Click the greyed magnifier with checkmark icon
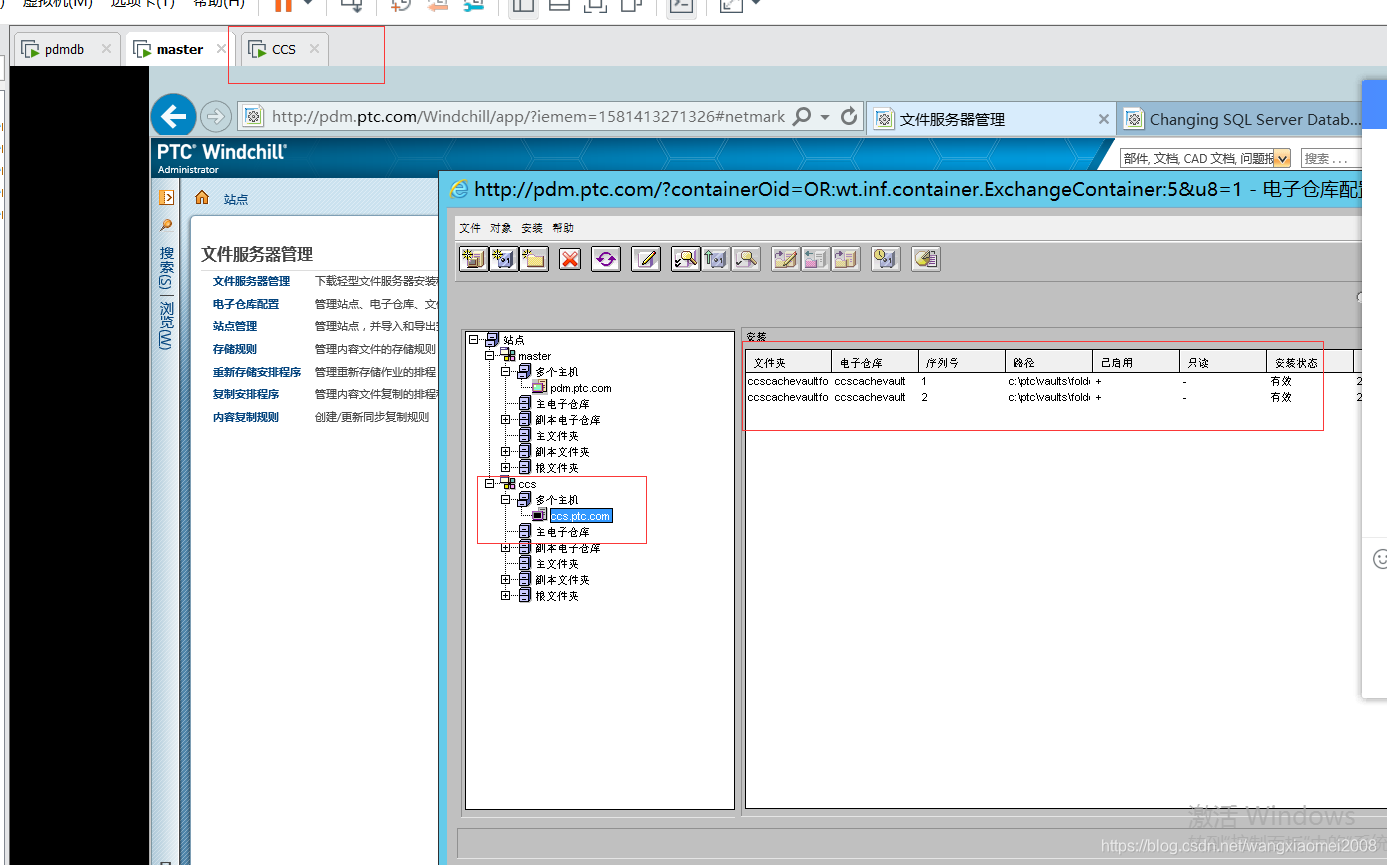The height and width of the screenshot is (865, 1387). coord(746,259)
